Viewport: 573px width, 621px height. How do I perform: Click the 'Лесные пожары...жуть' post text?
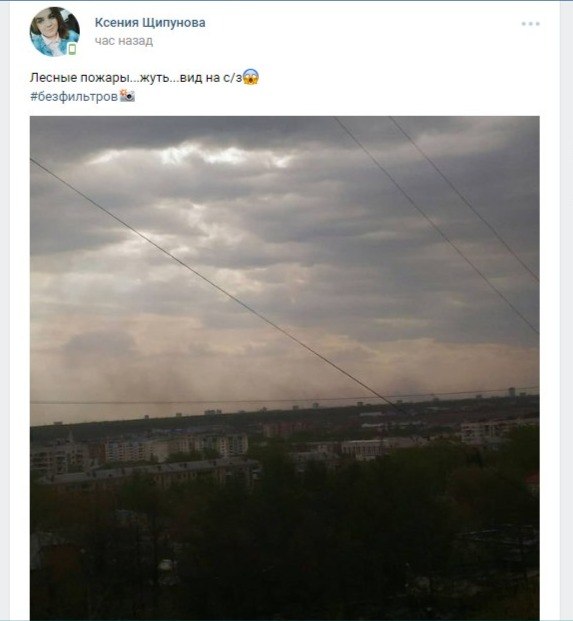[x=99, y=78]
